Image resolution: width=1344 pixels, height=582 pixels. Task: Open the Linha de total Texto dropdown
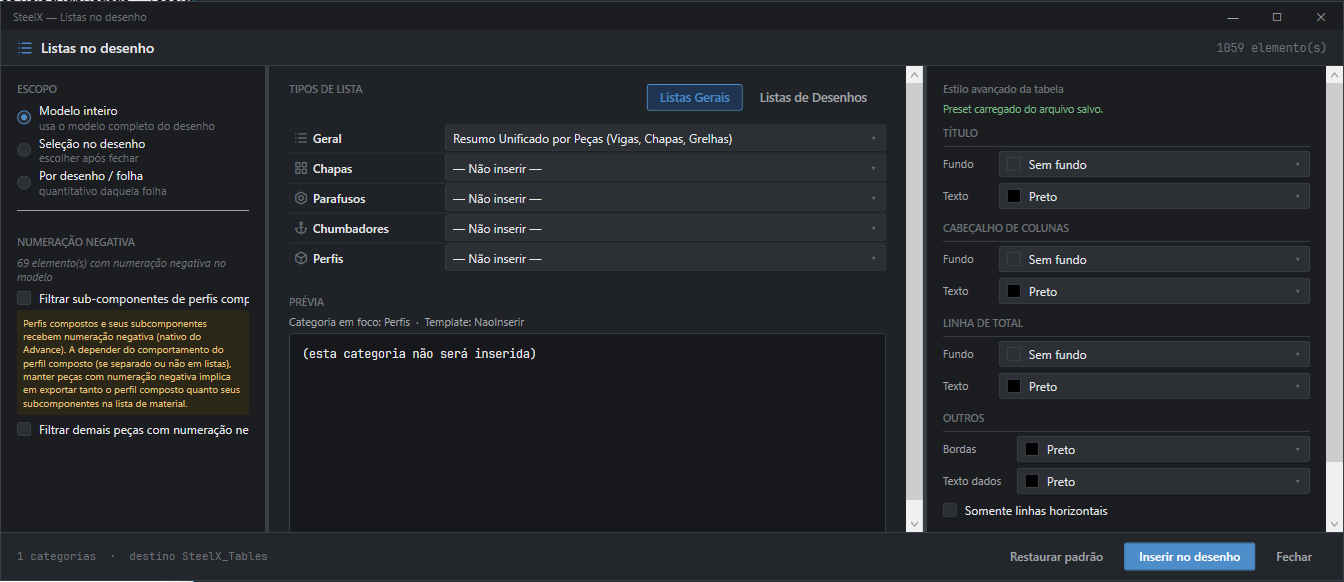[x=1154, y=386]
